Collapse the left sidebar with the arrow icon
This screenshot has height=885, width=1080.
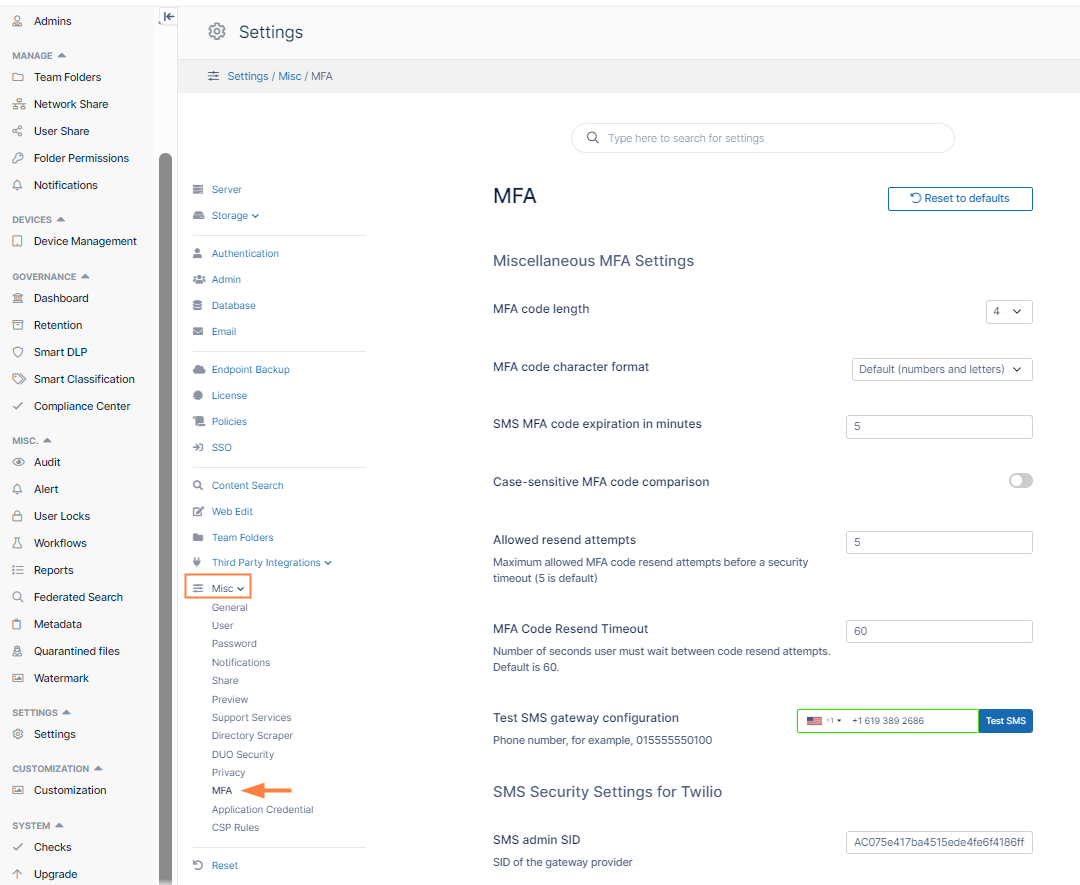tap(168, 17)
